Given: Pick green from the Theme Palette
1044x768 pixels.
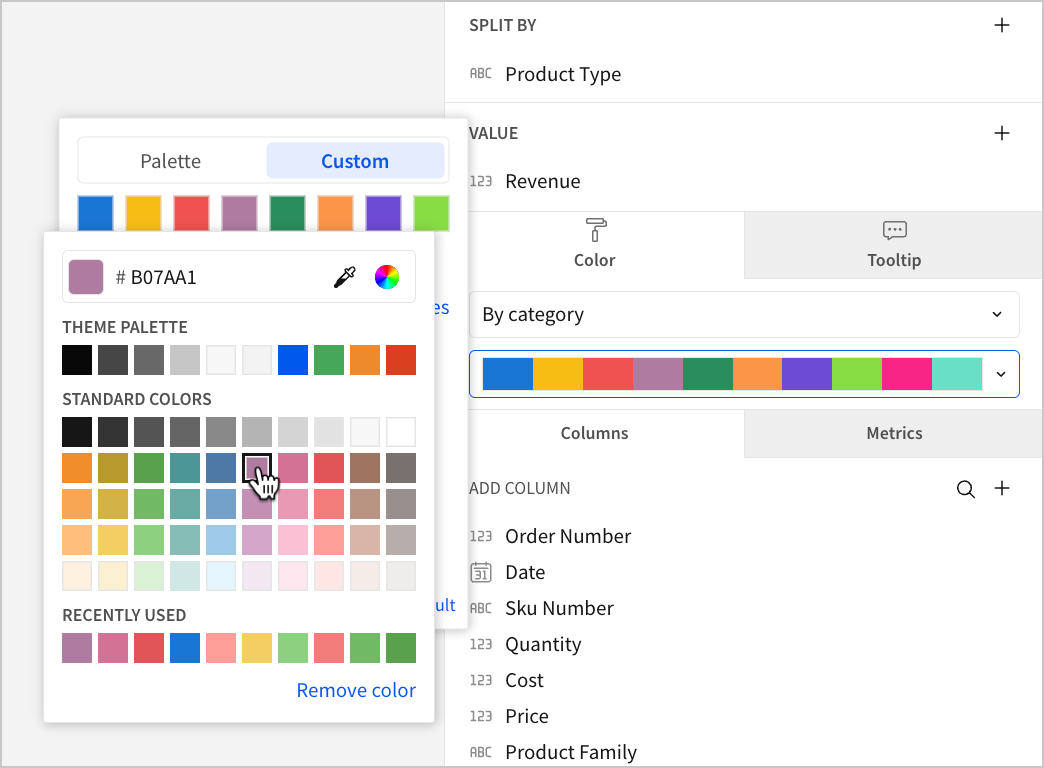Looking at the screenshot, I should 329,360.
